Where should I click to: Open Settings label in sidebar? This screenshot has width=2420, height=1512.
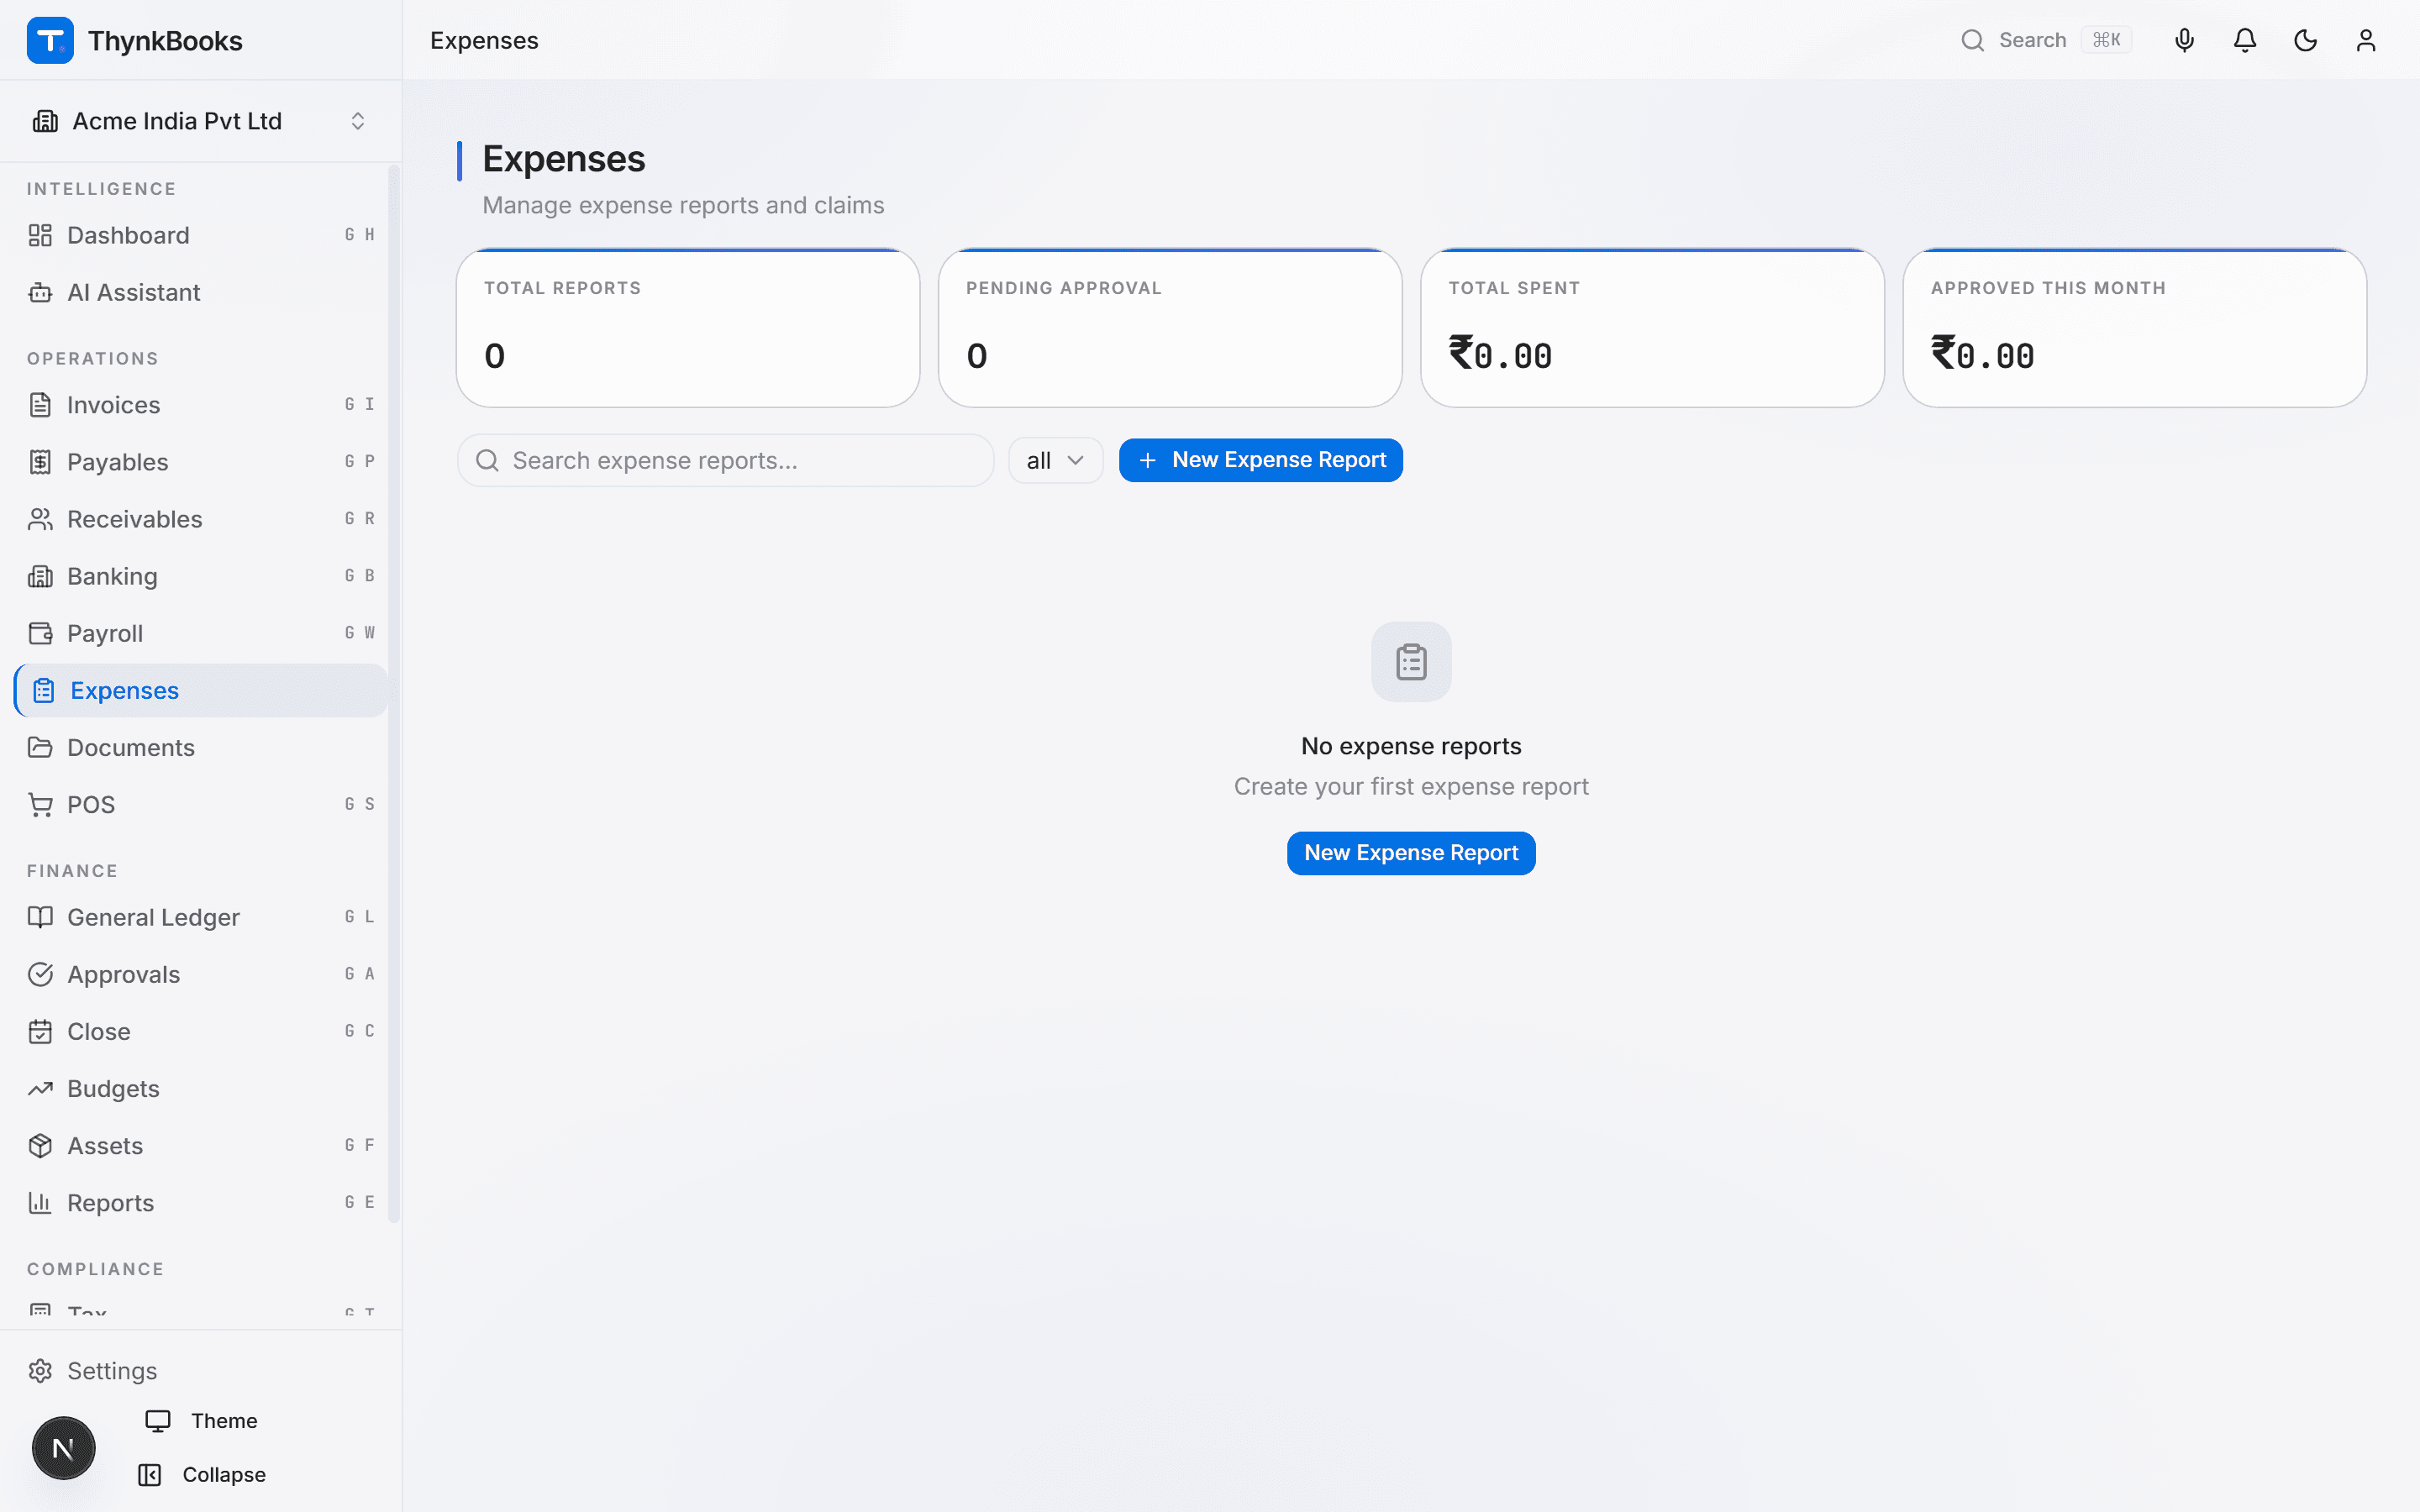click(112, 1370)
